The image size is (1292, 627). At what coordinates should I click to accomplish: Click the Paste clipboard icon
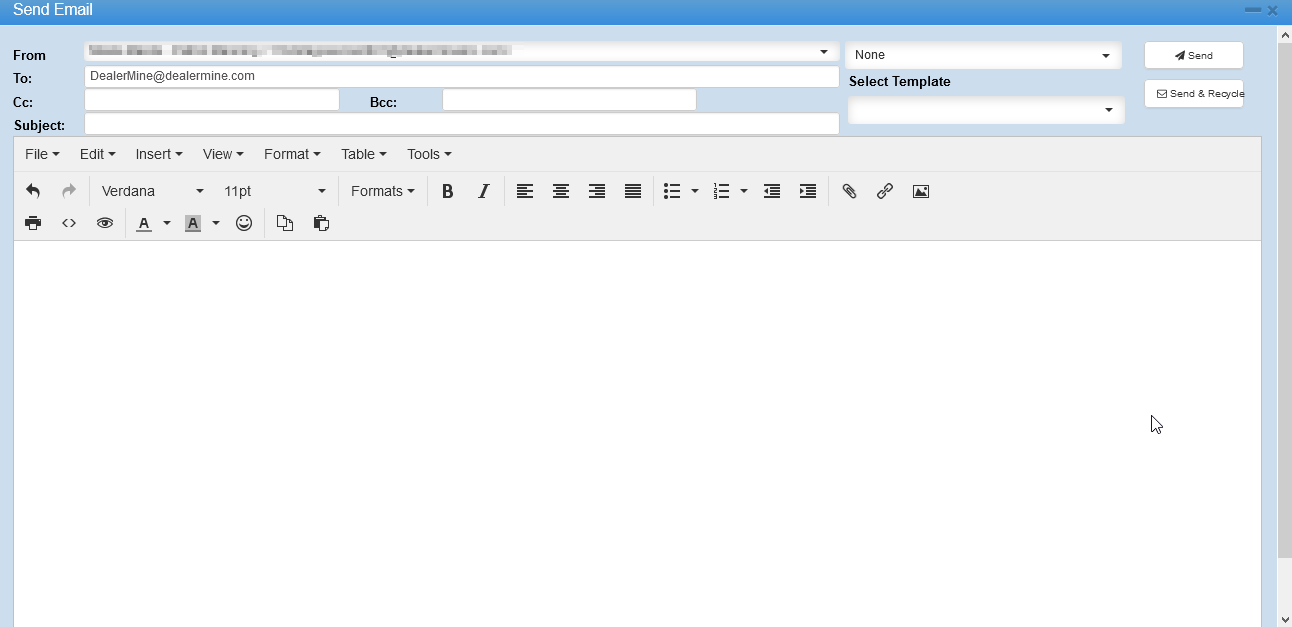tap(321, 223)
